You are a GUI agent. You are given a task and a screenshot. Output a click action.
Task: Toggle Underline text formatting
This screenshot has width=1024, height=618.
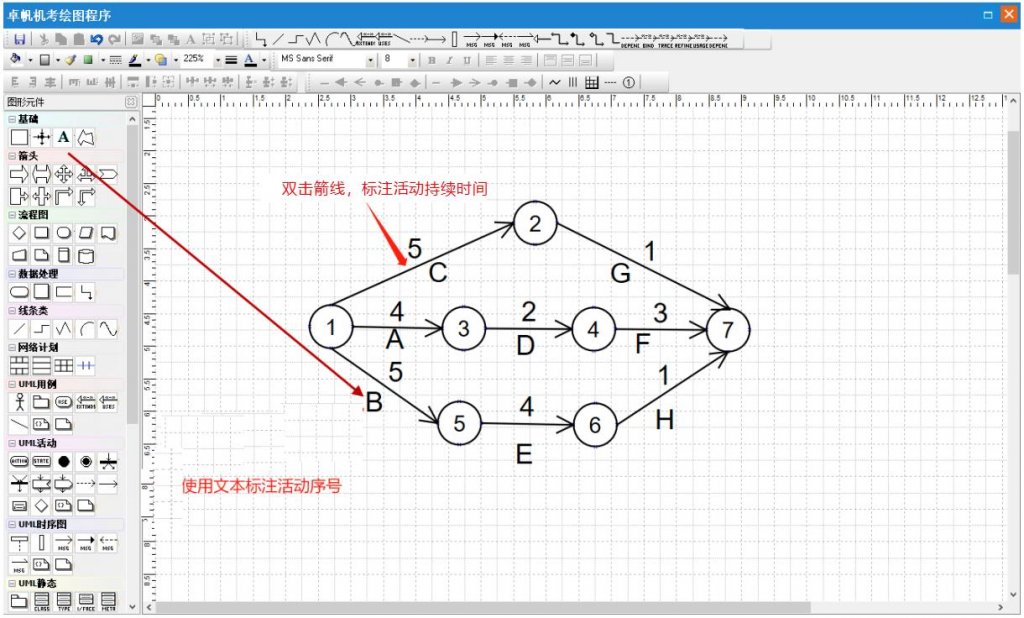(466, 60)
